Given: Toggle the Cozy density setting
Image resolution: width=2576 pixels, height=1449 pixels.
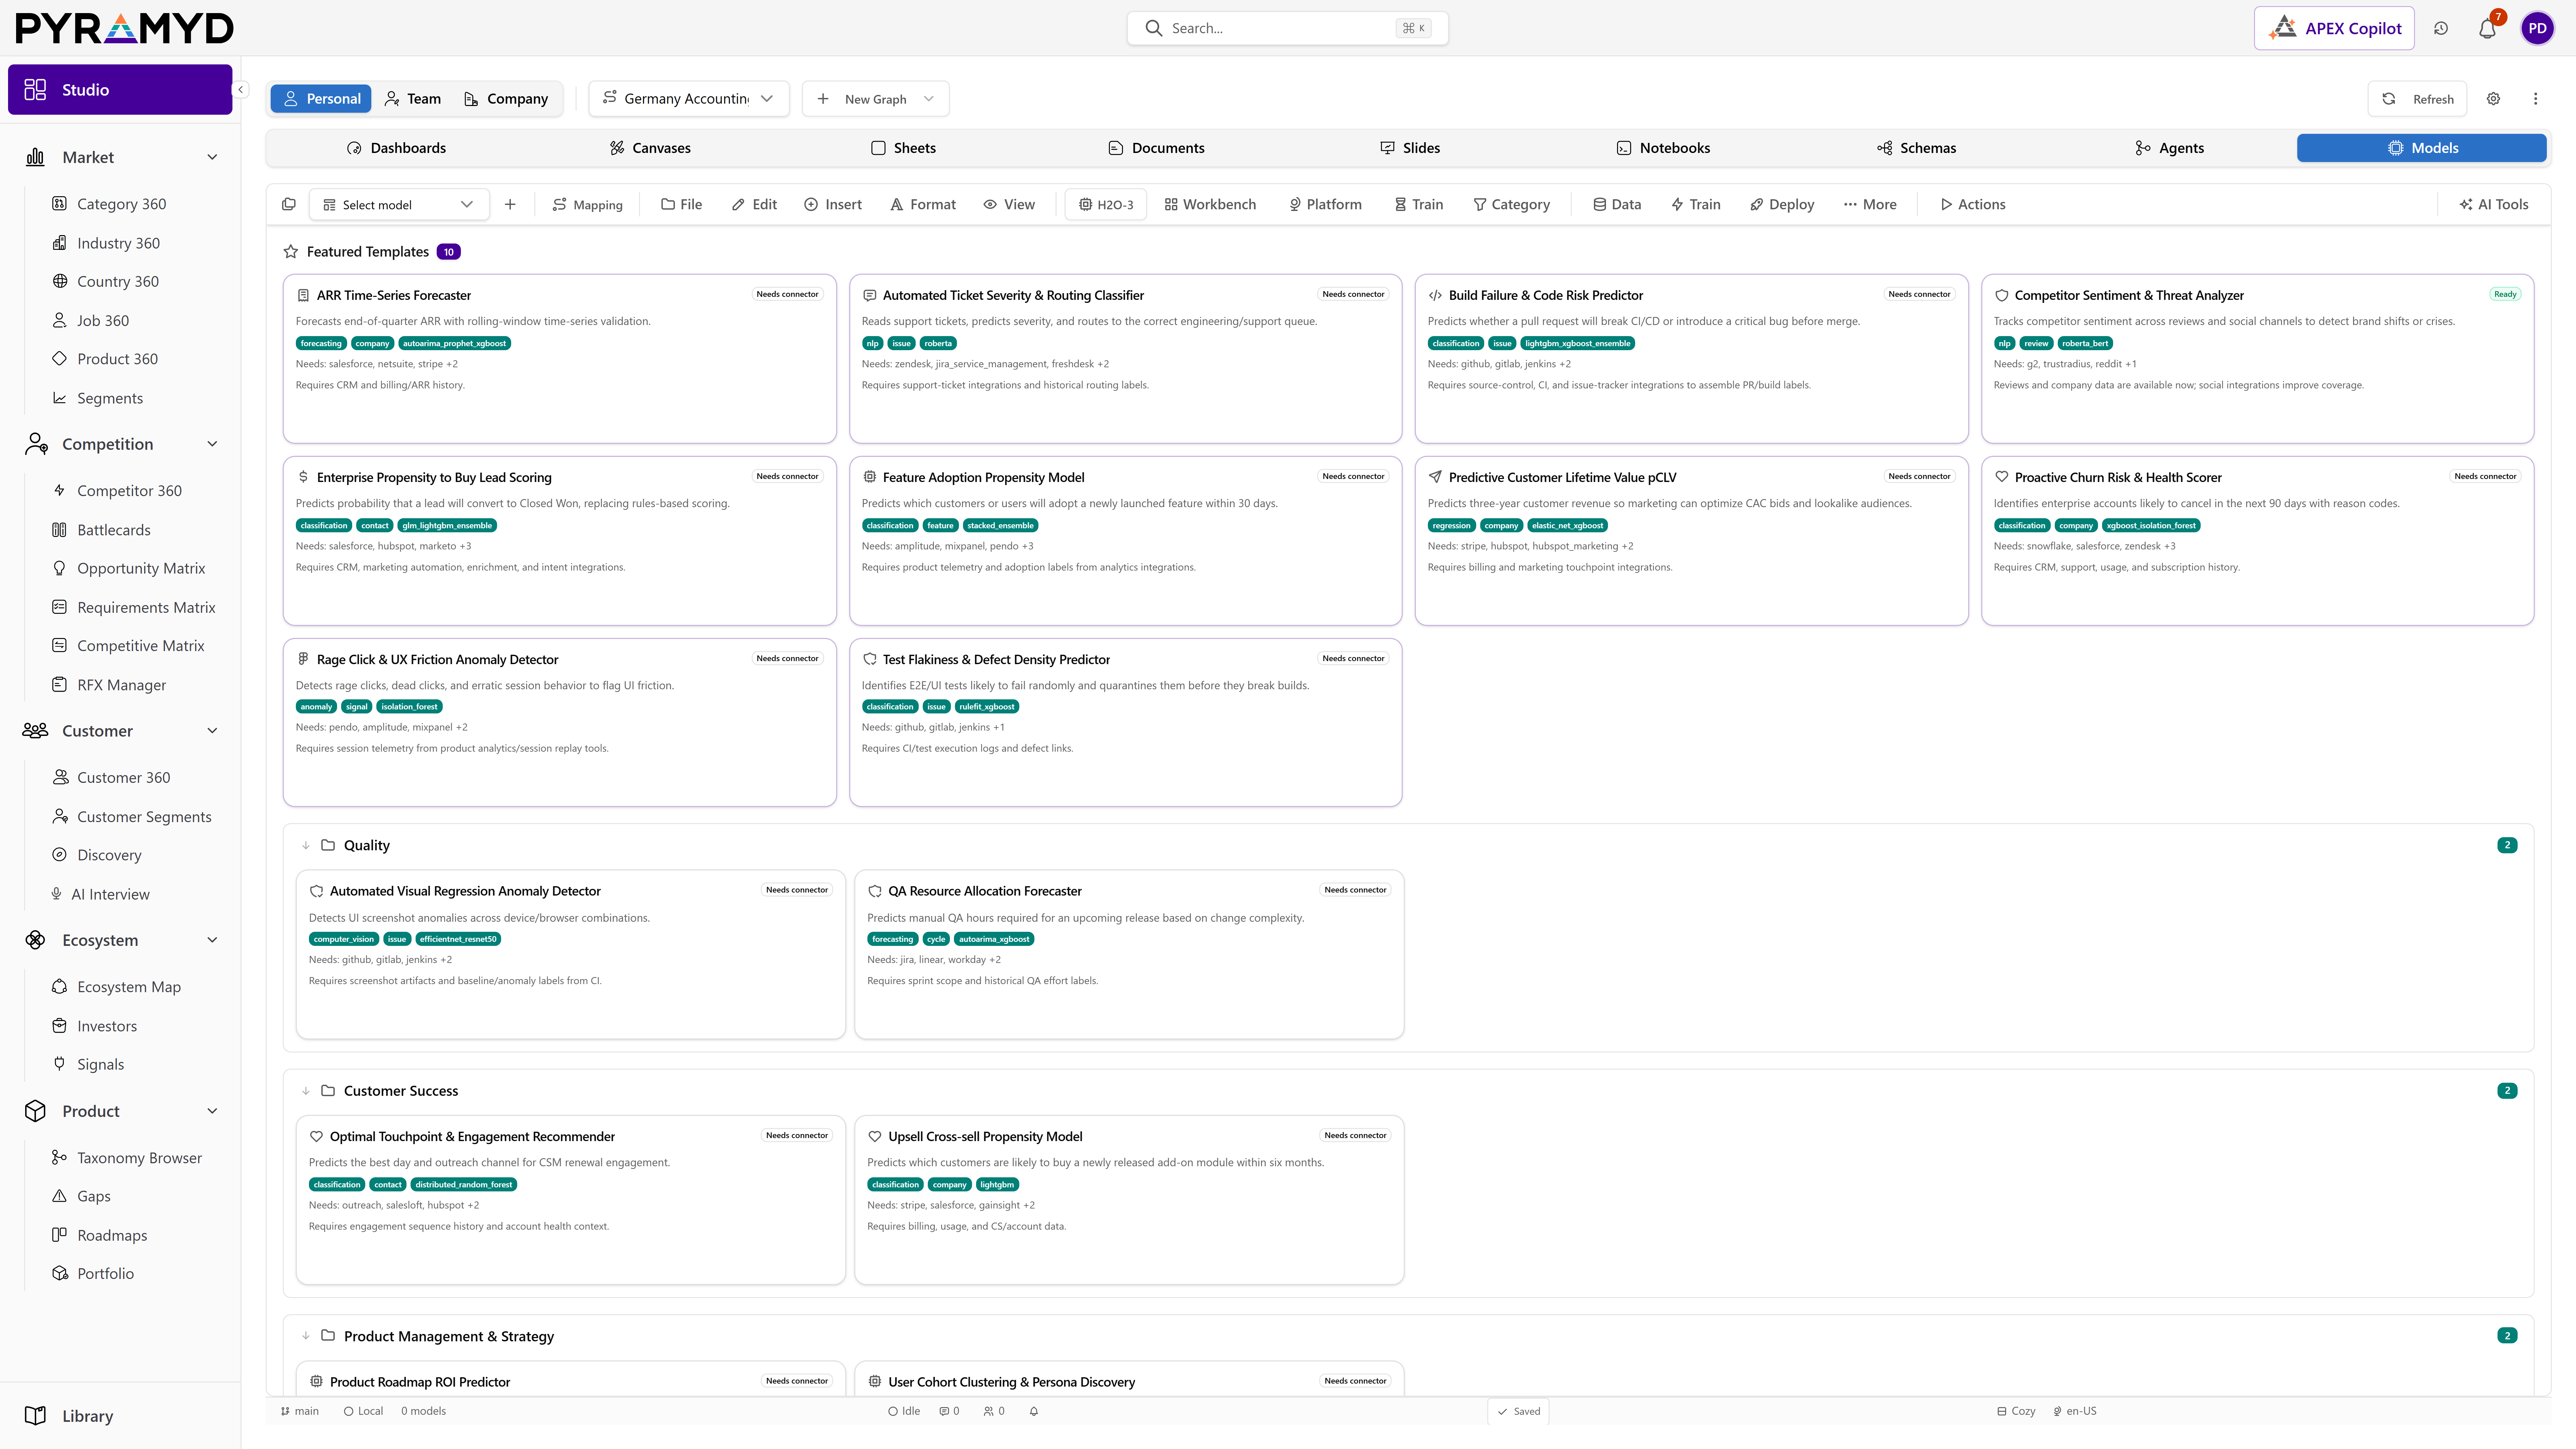Looking at the screenshot, I should pos(2016,1411).
